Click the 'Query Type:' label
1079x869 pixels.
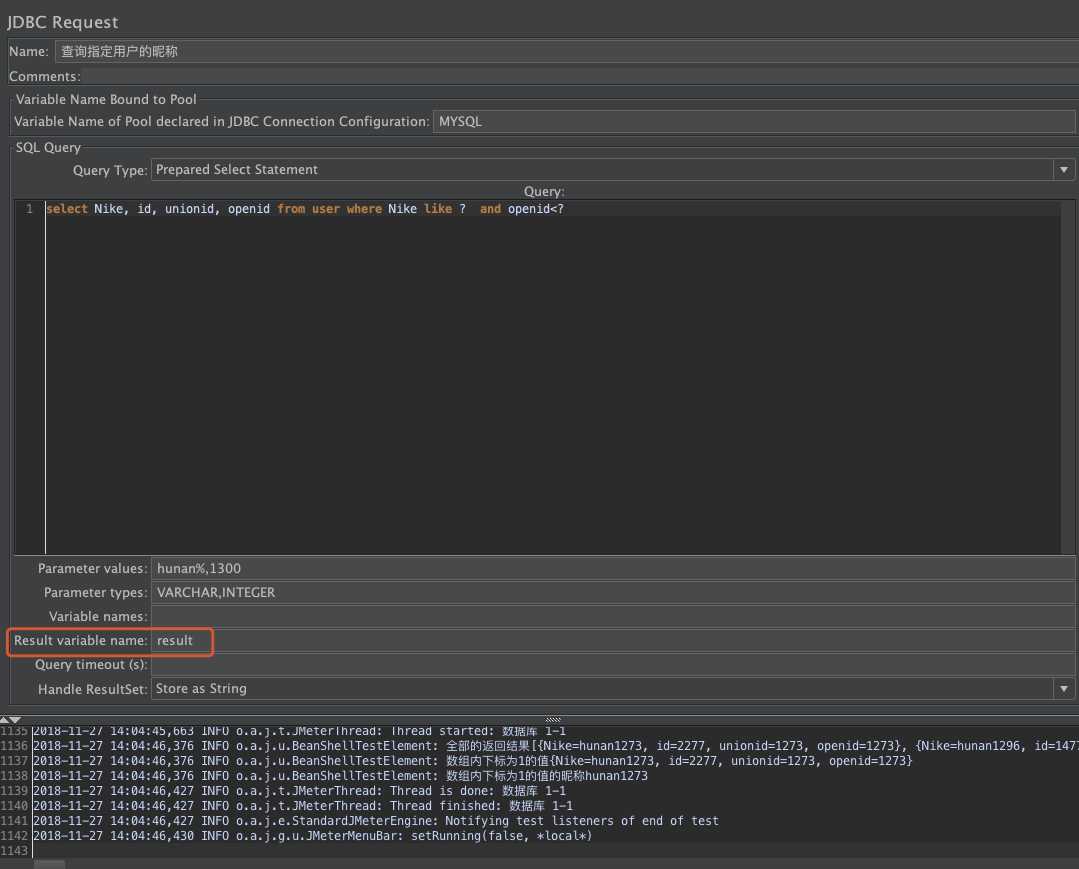110,171
